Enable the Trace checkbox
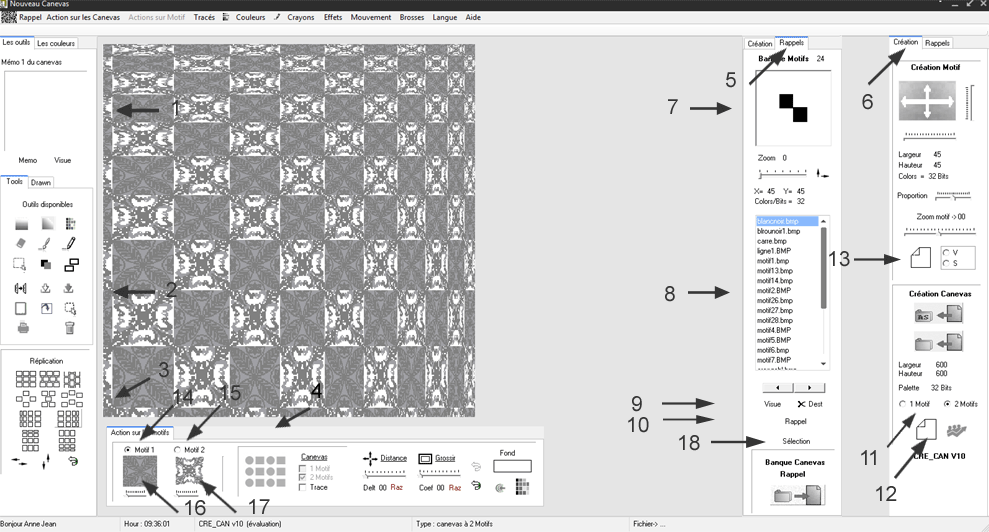989x532 pixels. [303, 487]
